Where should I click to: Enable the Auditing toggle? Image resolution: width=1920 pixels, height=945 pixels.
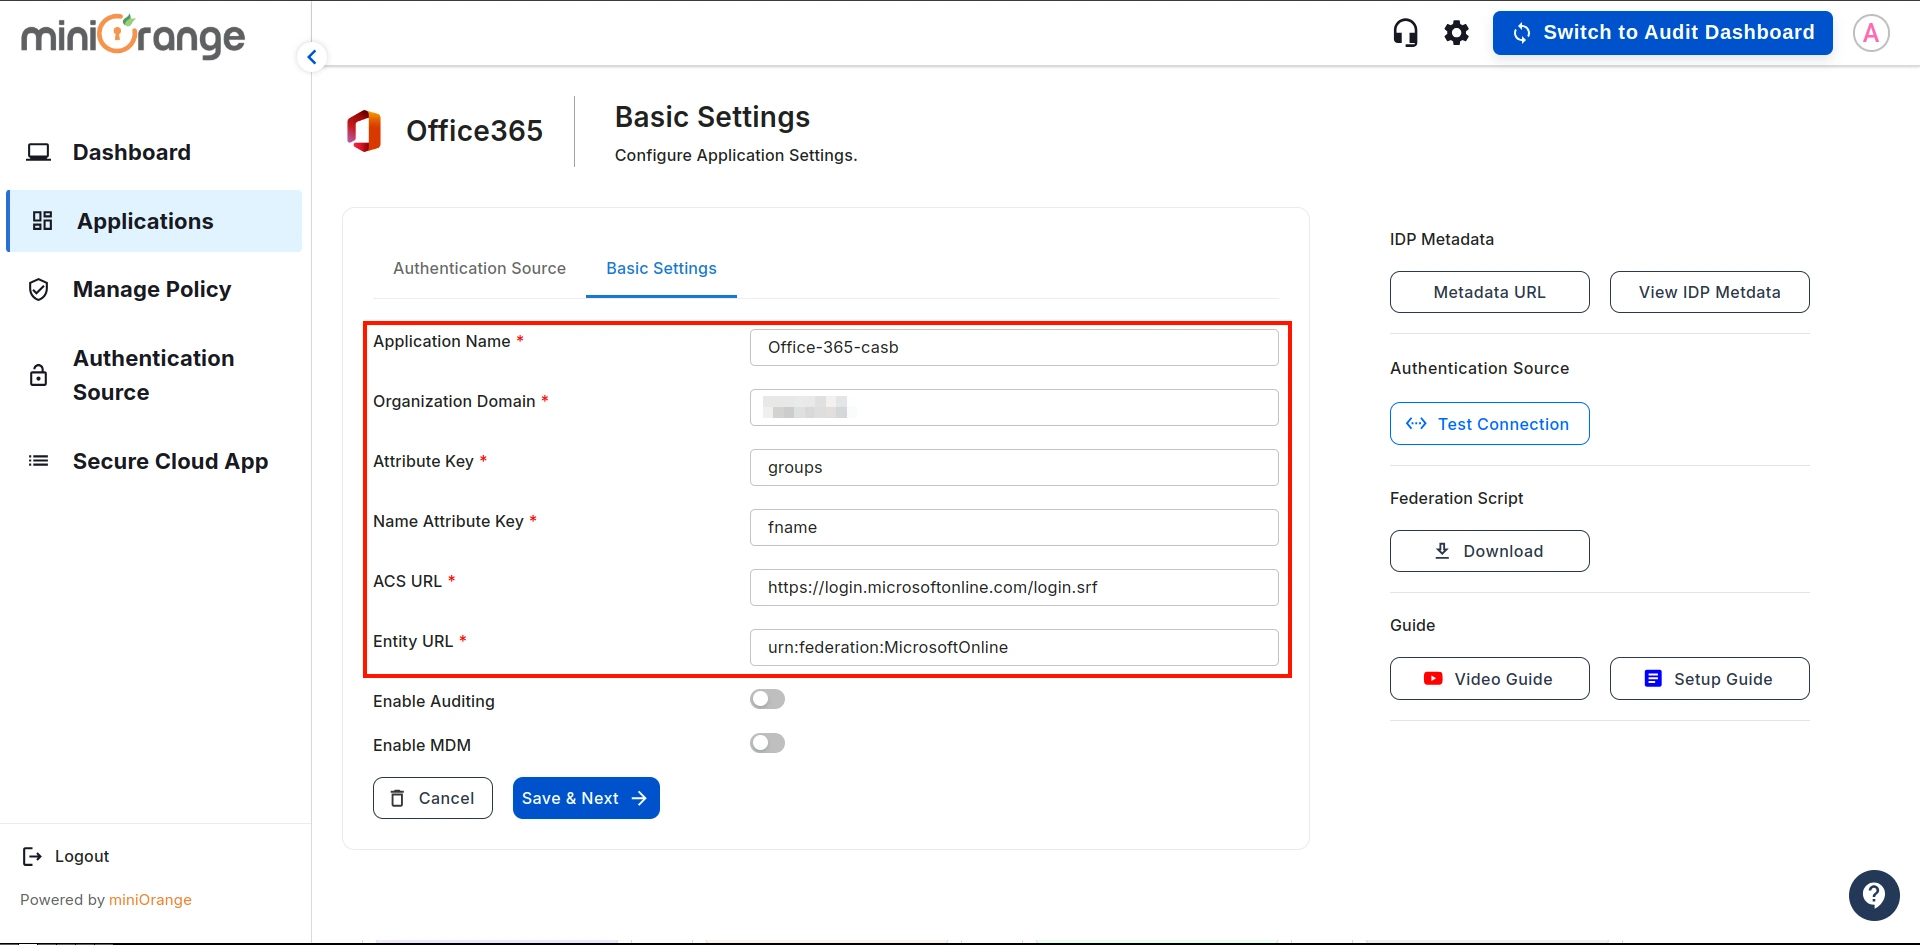(x=767, y=698)
